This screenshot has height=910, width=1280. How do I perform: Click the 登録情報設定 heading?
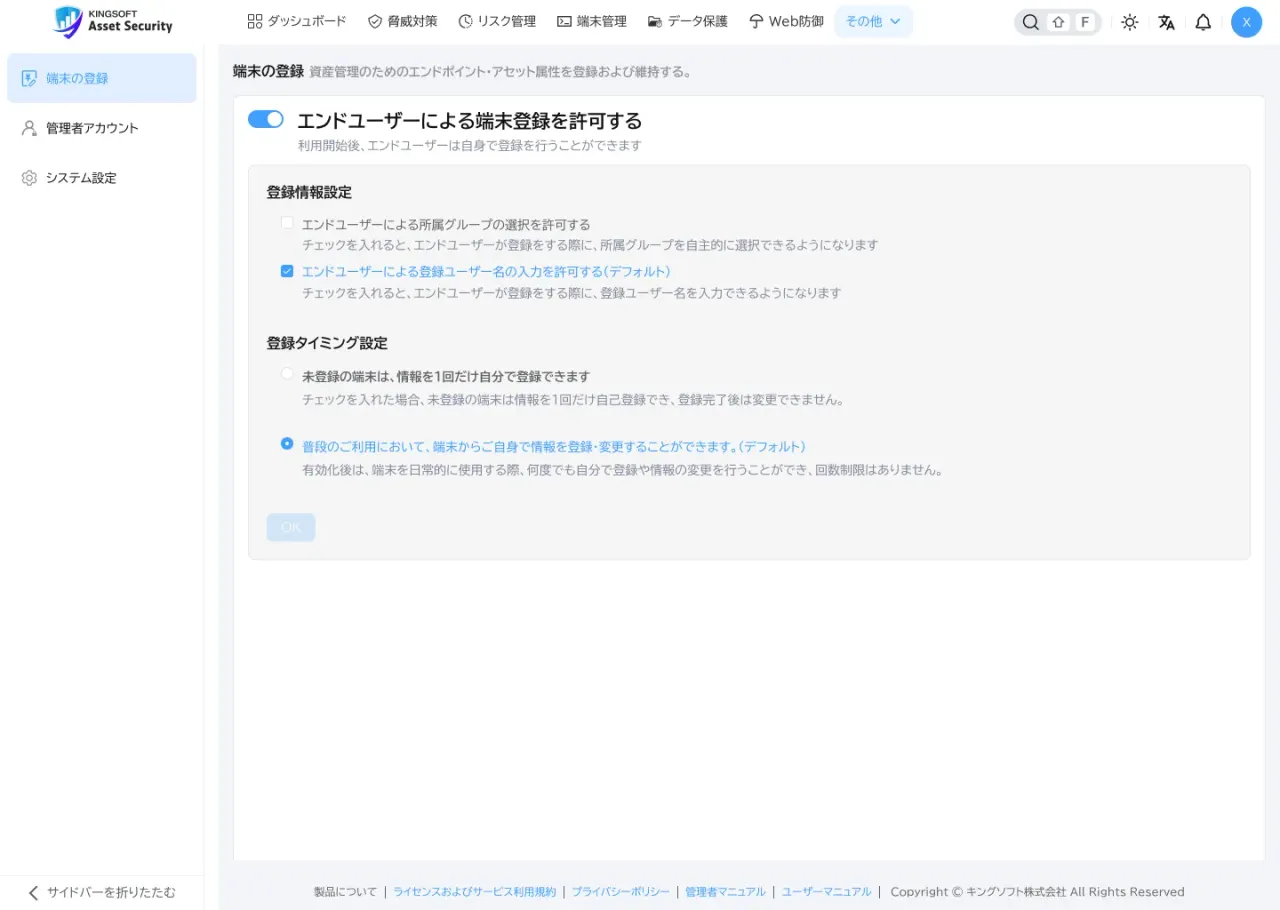(x=309, y=192)
